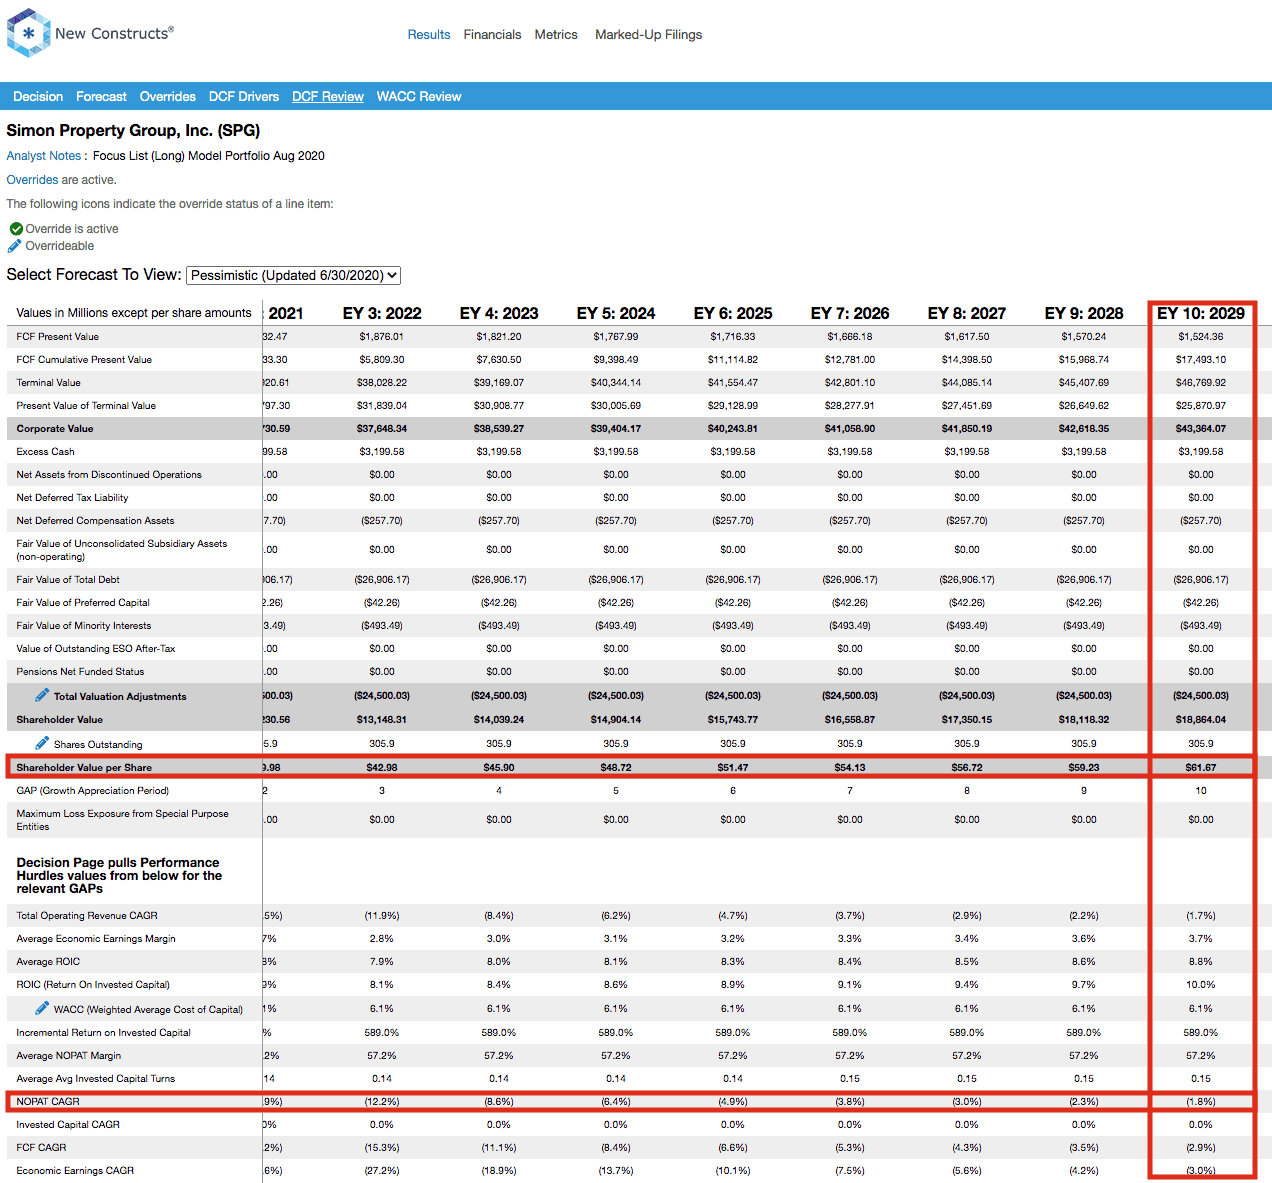Select the EY 3: 2022 column header
Image resolution: width=1272 pixels, height=1183 pixels.
(x=382, y=313)
